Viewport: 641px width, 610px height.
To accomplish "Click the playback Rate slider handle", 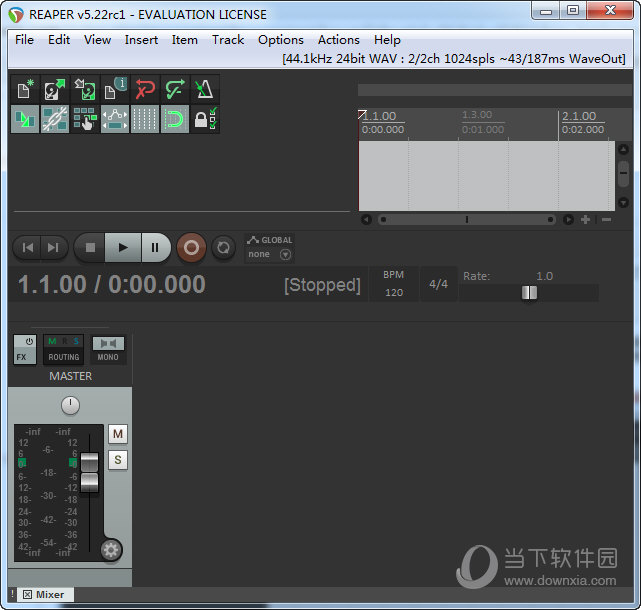I will tap(529, 293).
